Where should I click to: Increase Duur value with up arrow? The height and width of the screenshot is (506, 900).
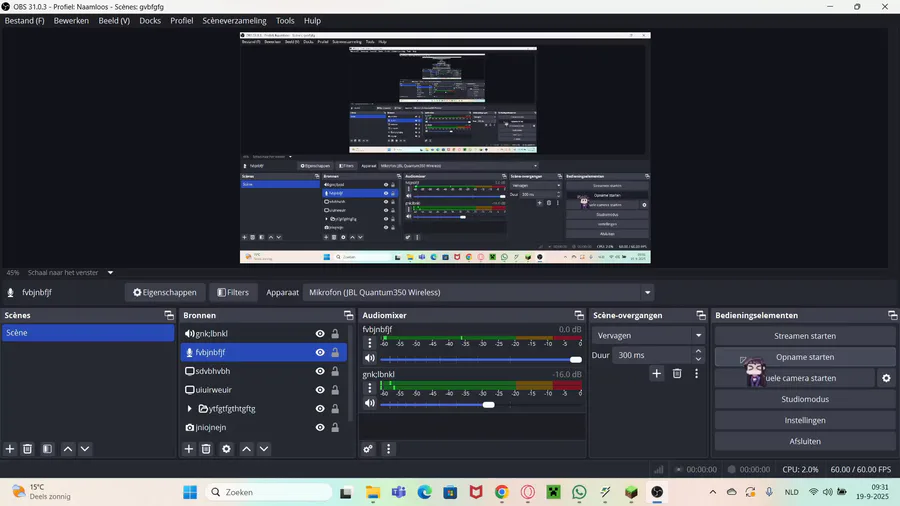(x=698, y=351)
